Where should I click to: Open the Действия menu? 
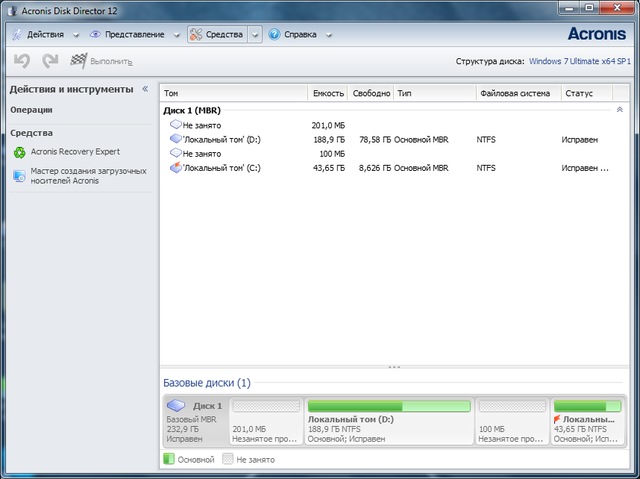47,34
